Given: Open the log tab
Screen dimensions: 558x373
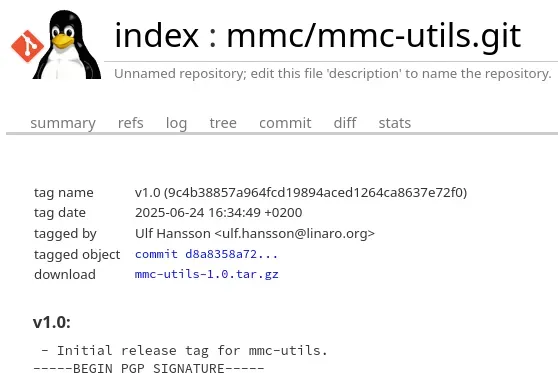Looking at the screenshot, I should [x=176, y=123].
